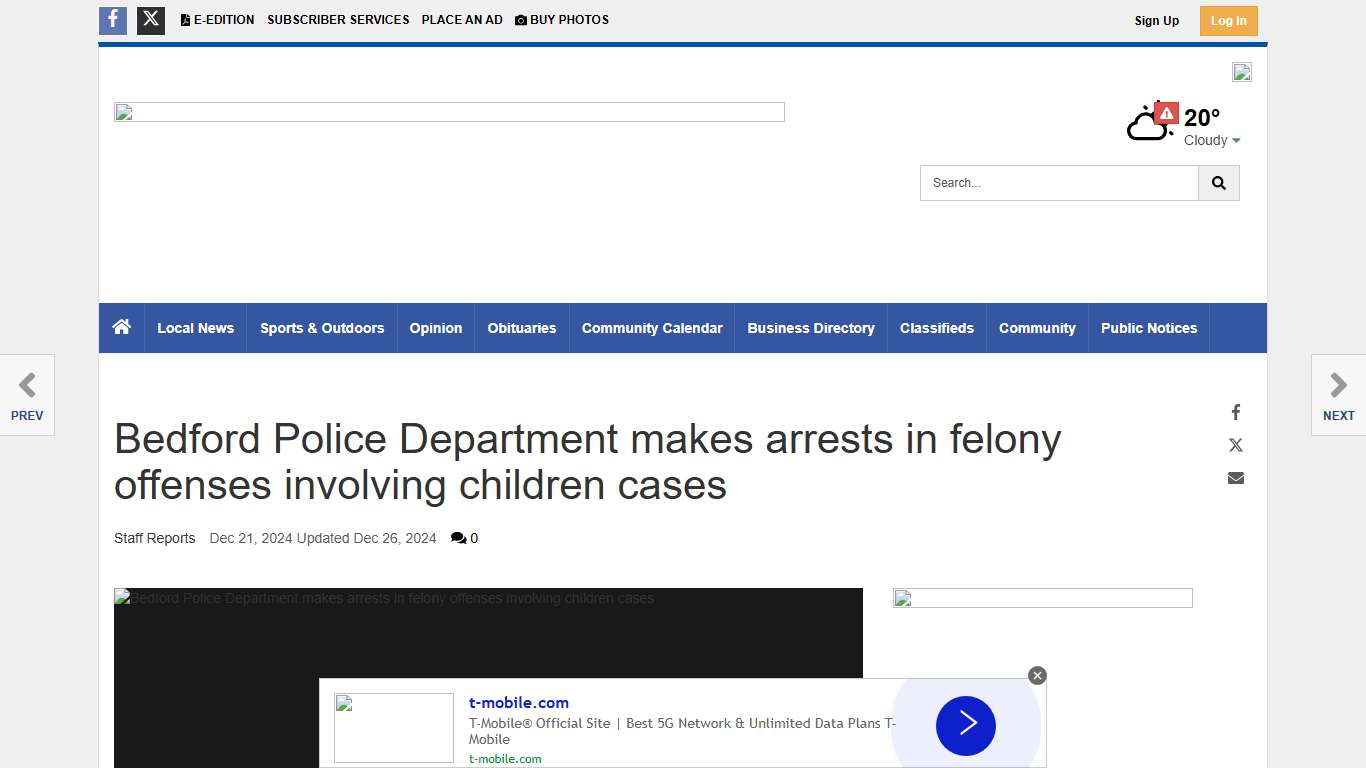The image size is (1366, 768).
Task: Click the X social media icon
Action: [x=150, y=20]
